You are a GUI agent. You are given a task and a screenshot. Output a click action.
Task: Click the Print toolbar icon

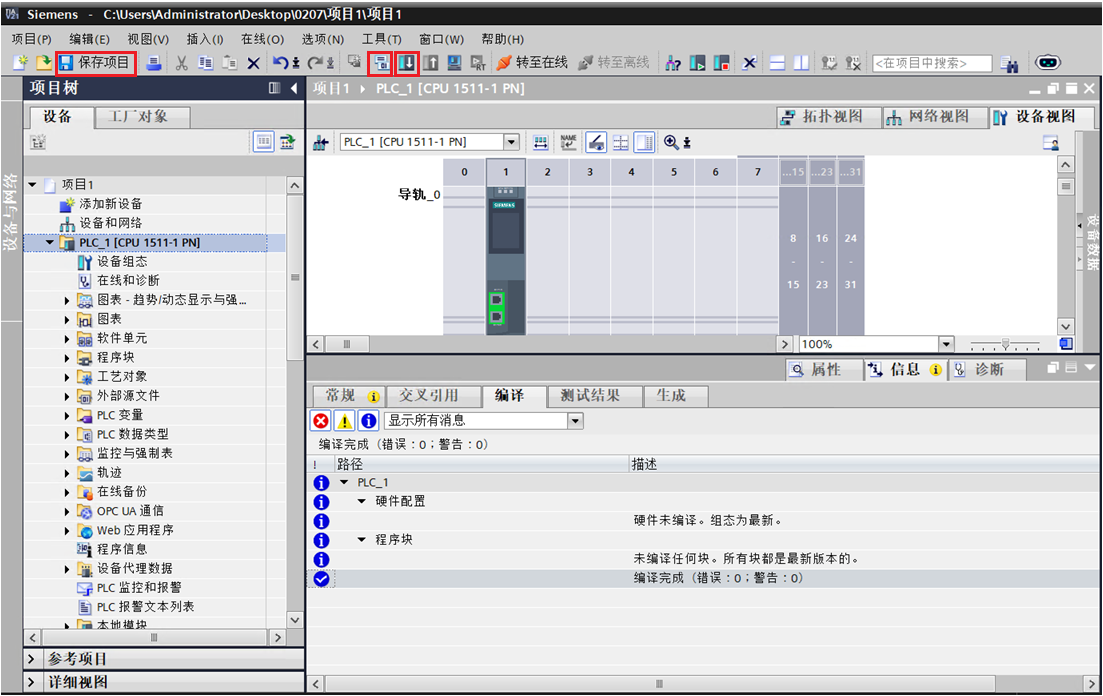153,63
